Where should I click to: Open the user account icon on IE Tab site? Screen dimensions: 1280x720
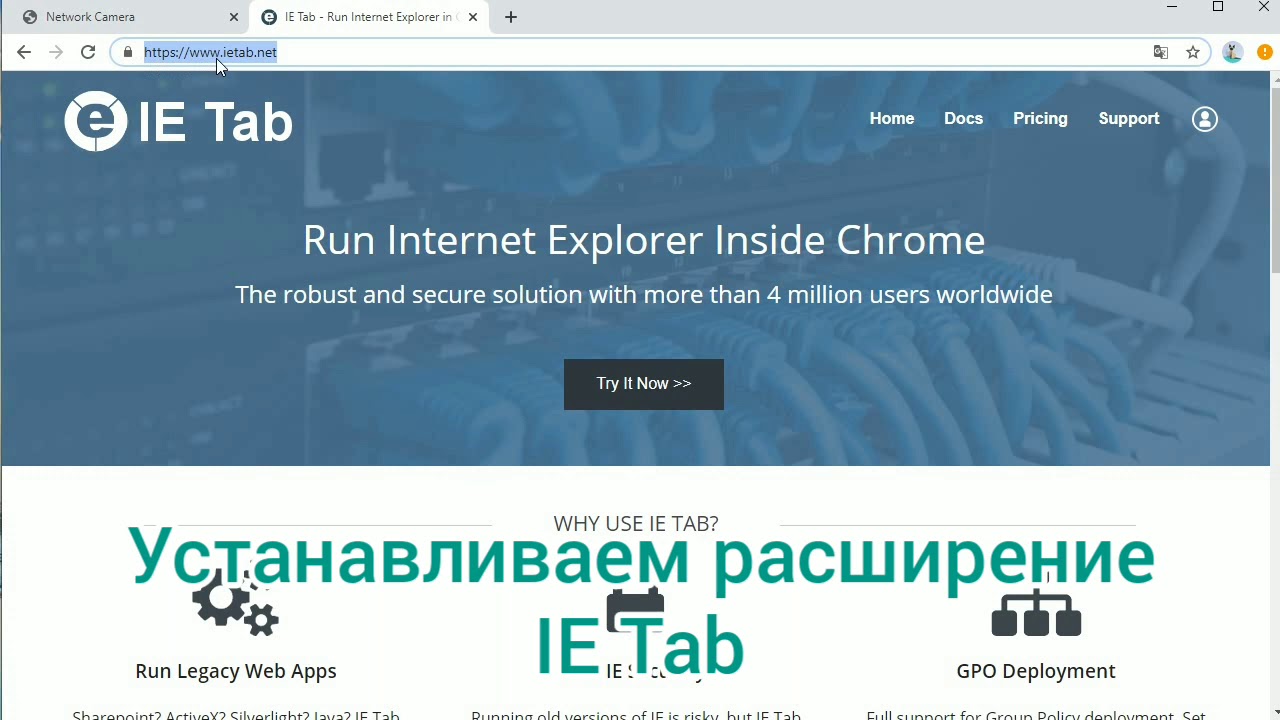coord(1205,119)
